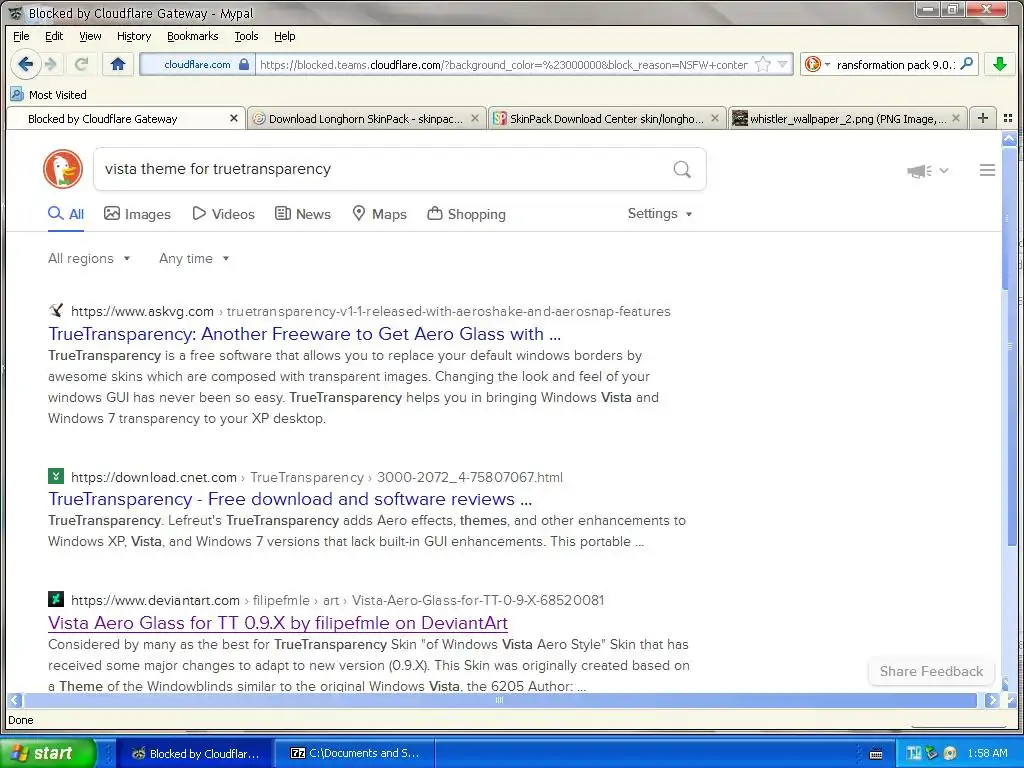Image resolution: width=1024 pixels, height=768 pixels.
Task: Expand the All regions filter
Action: 89,259
